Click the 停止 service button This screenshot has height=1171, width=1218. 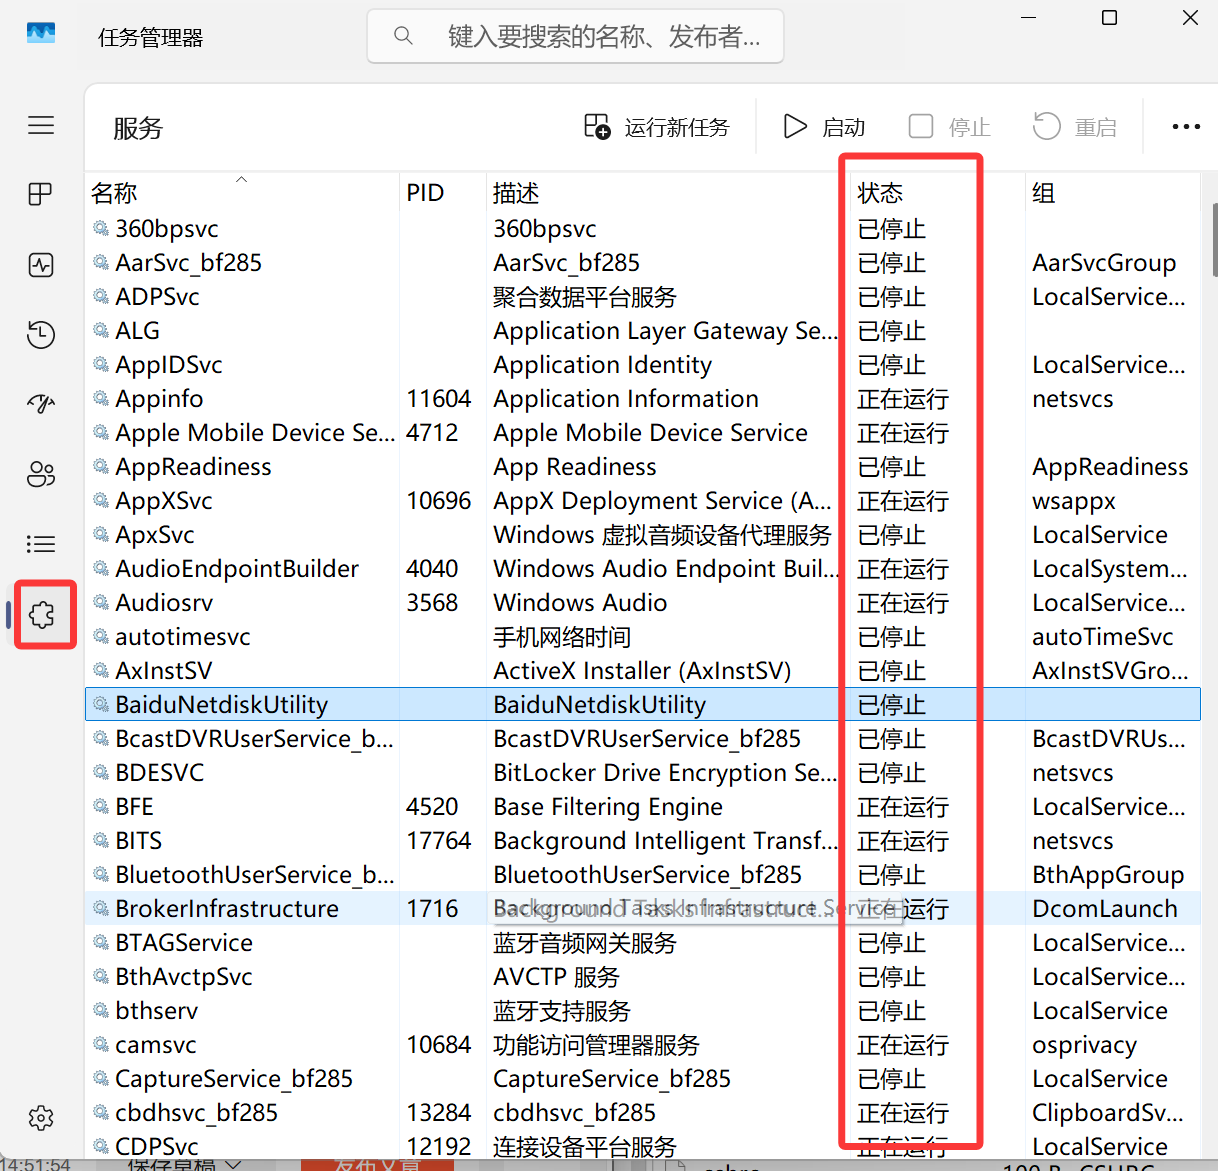pos(949,127)
